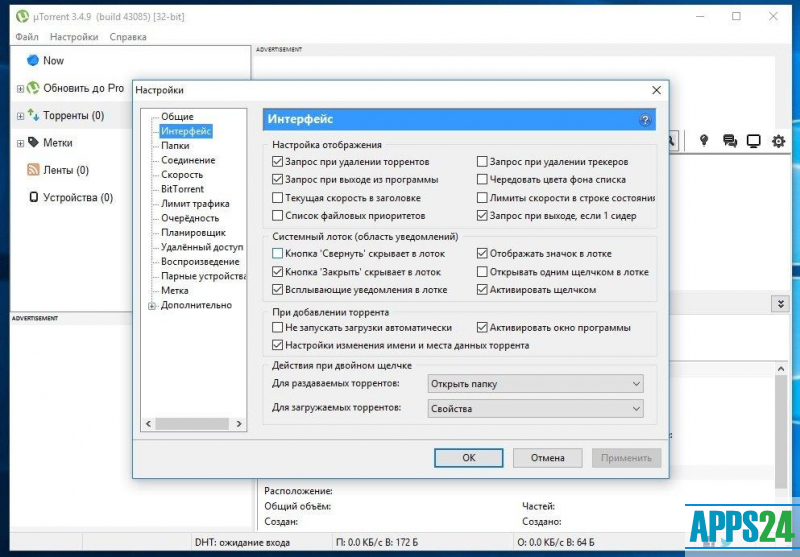Screen dimensions: 800x557
Task: Click the Торренты arrows icon
Action: pos(33,115)
